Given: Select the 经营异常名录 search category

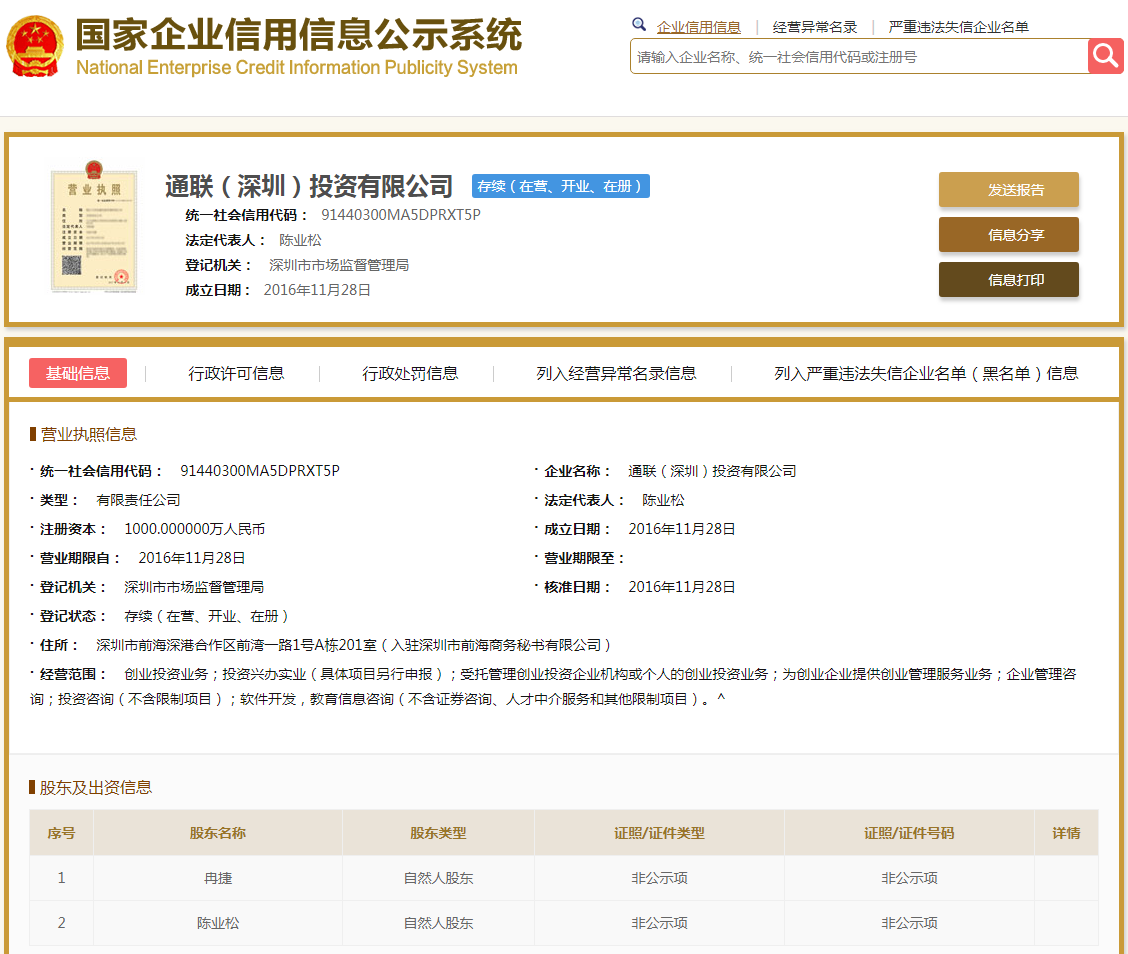Looking at the screenshot, I should tap(815, 27).
